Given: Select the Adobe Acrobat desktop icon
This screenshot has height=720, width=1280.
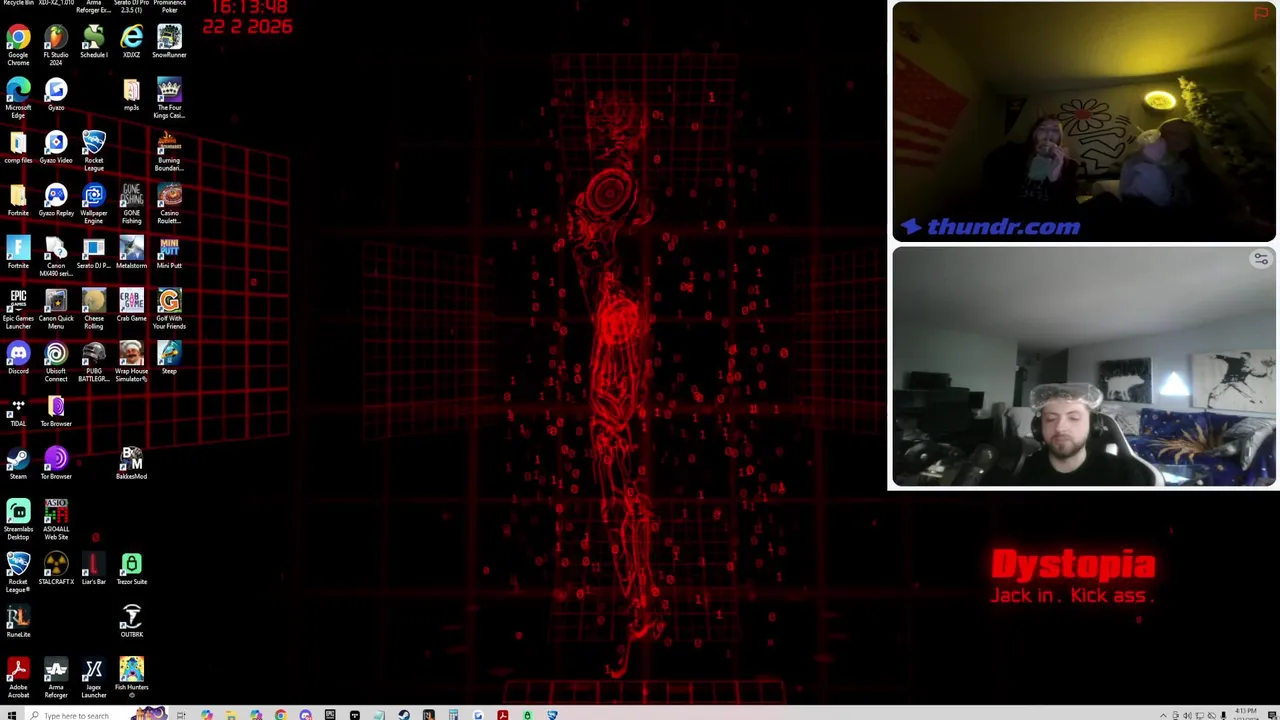Looking at the screenshot, I should tap(18, 678).
